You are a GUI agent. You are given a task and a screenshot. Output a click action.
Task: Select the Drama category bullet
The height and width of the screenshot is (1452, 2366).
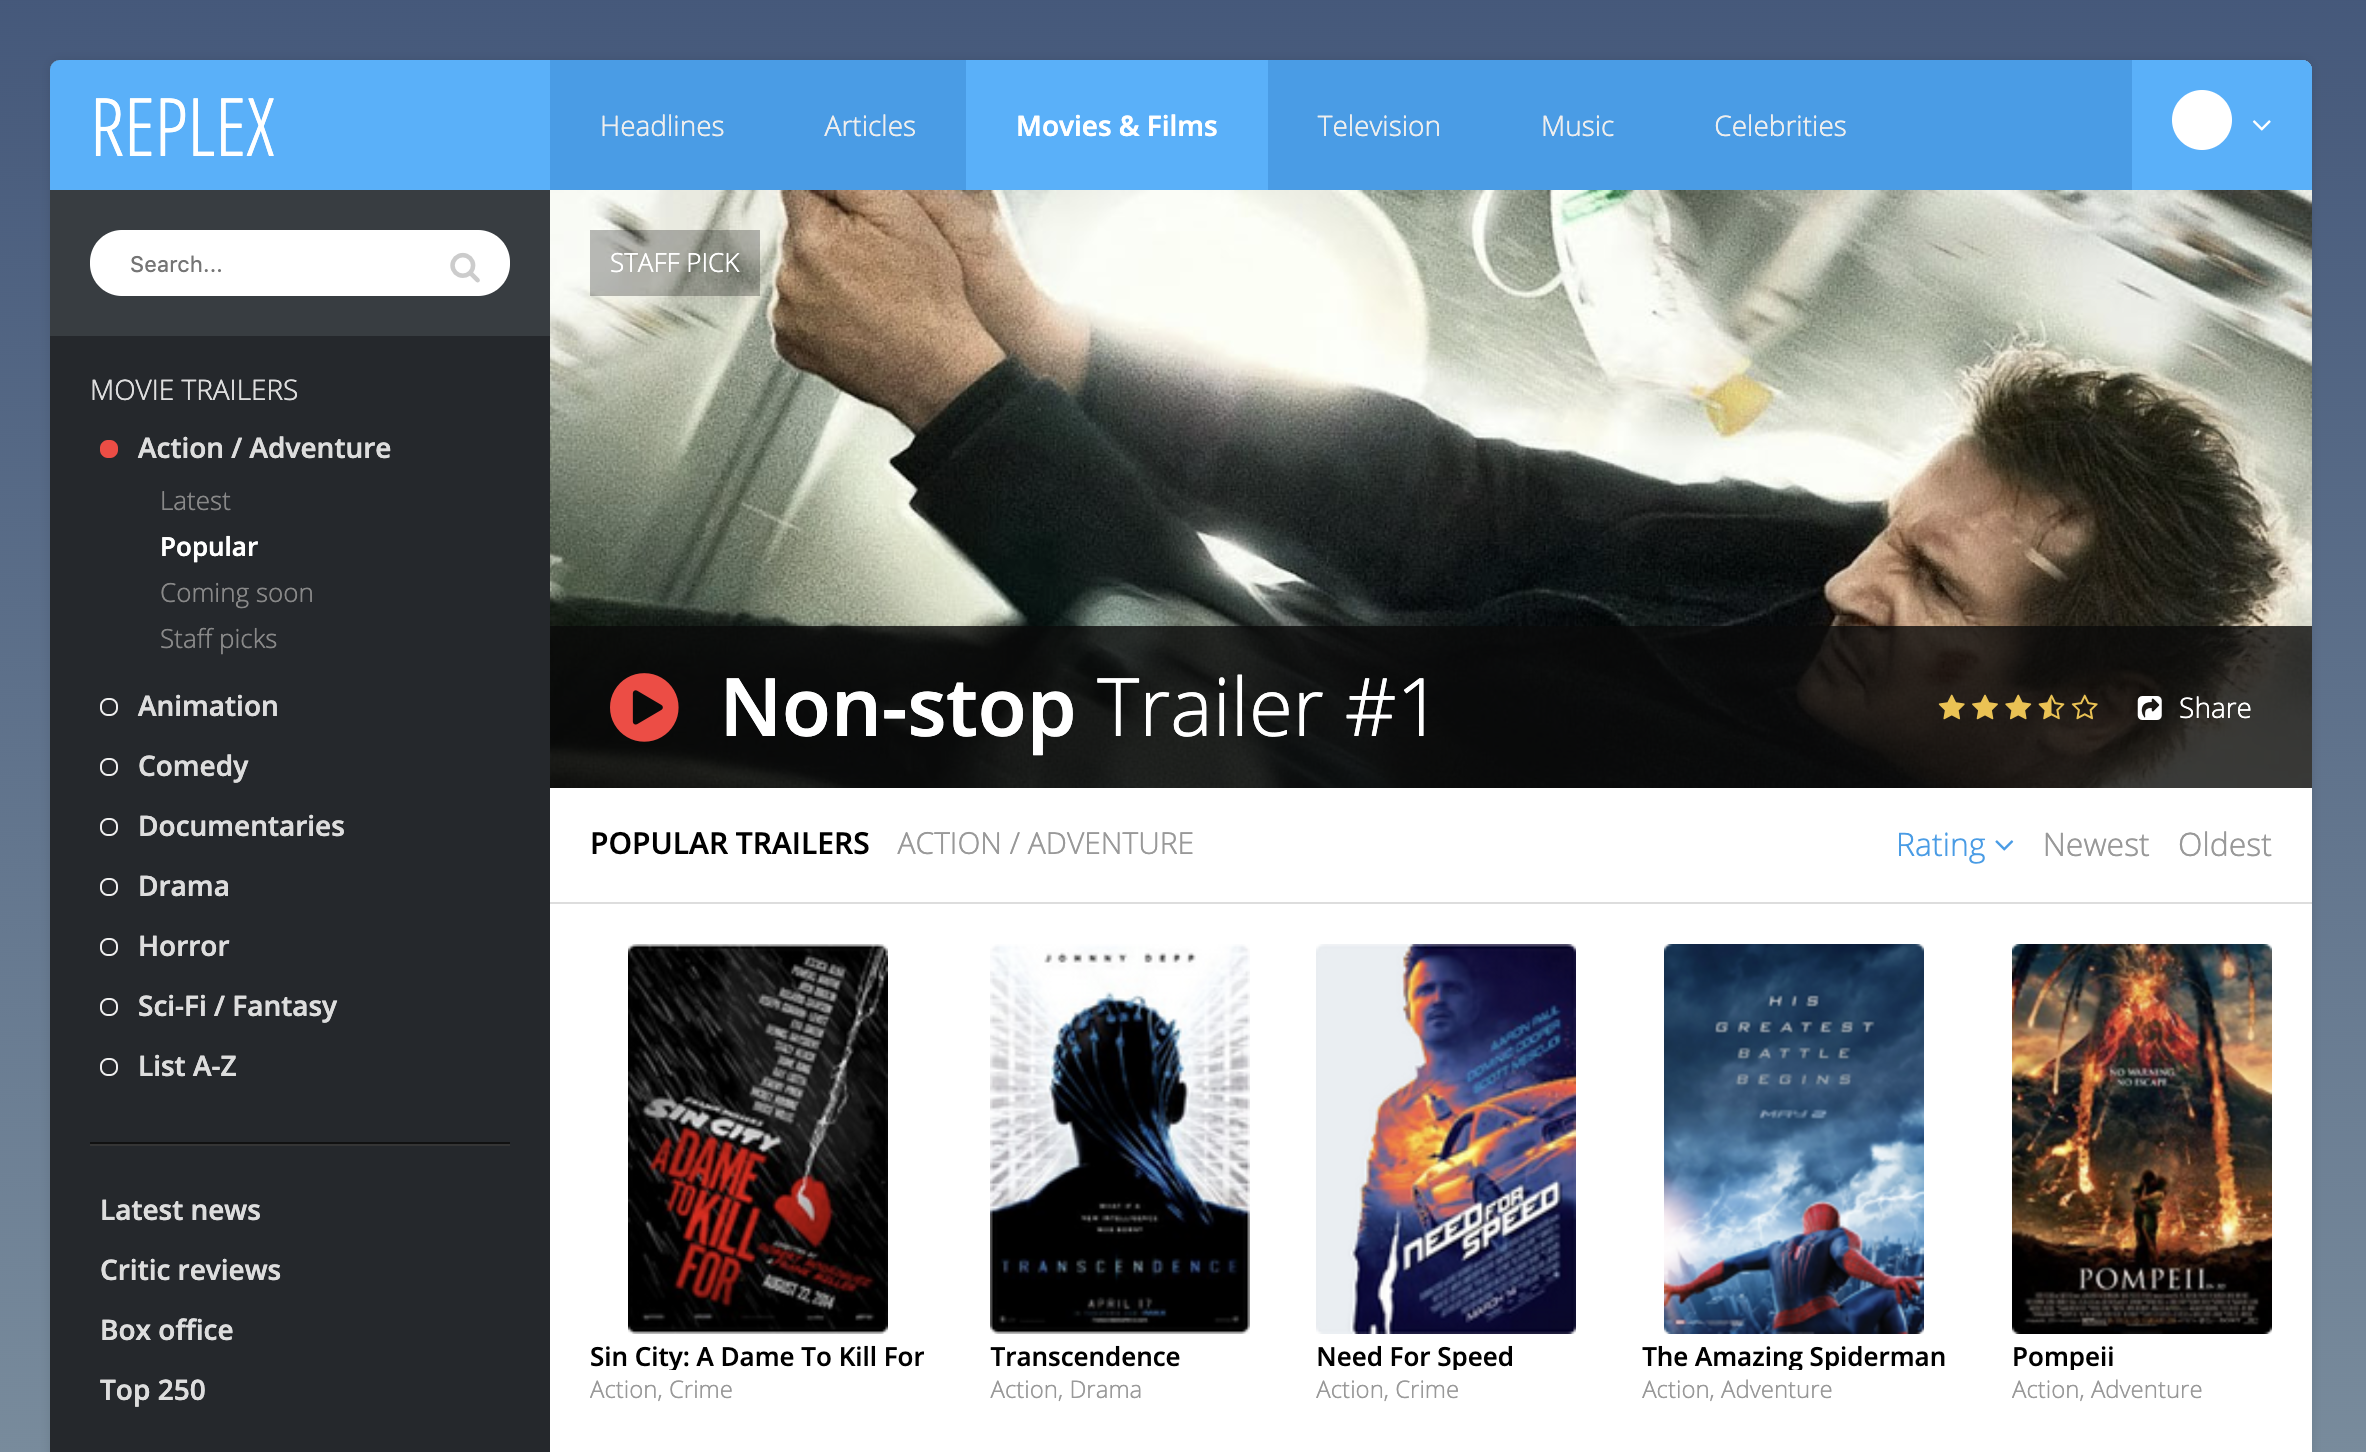[x=109, y=887]
